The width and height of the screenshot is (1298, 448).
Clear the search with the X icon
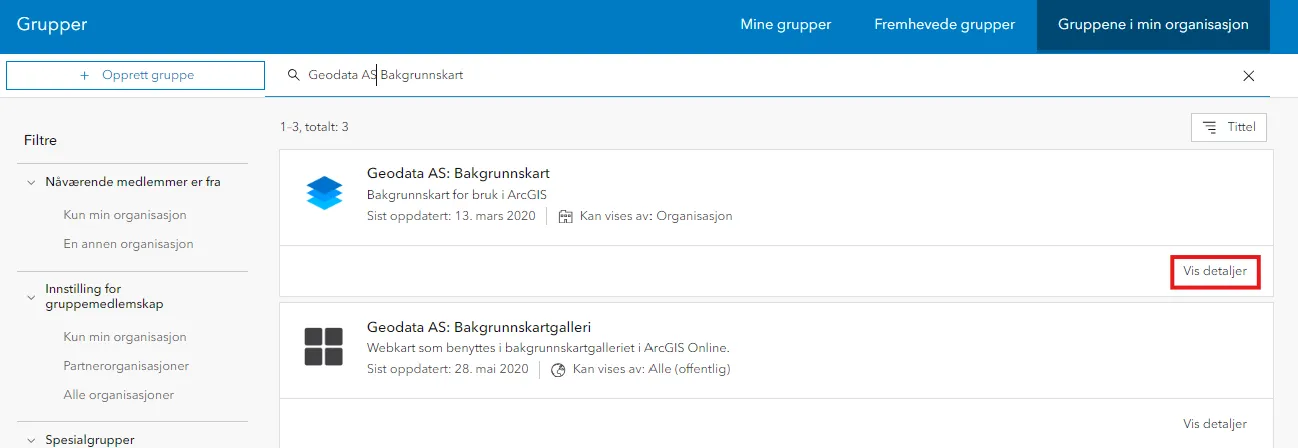[1248, 76]
